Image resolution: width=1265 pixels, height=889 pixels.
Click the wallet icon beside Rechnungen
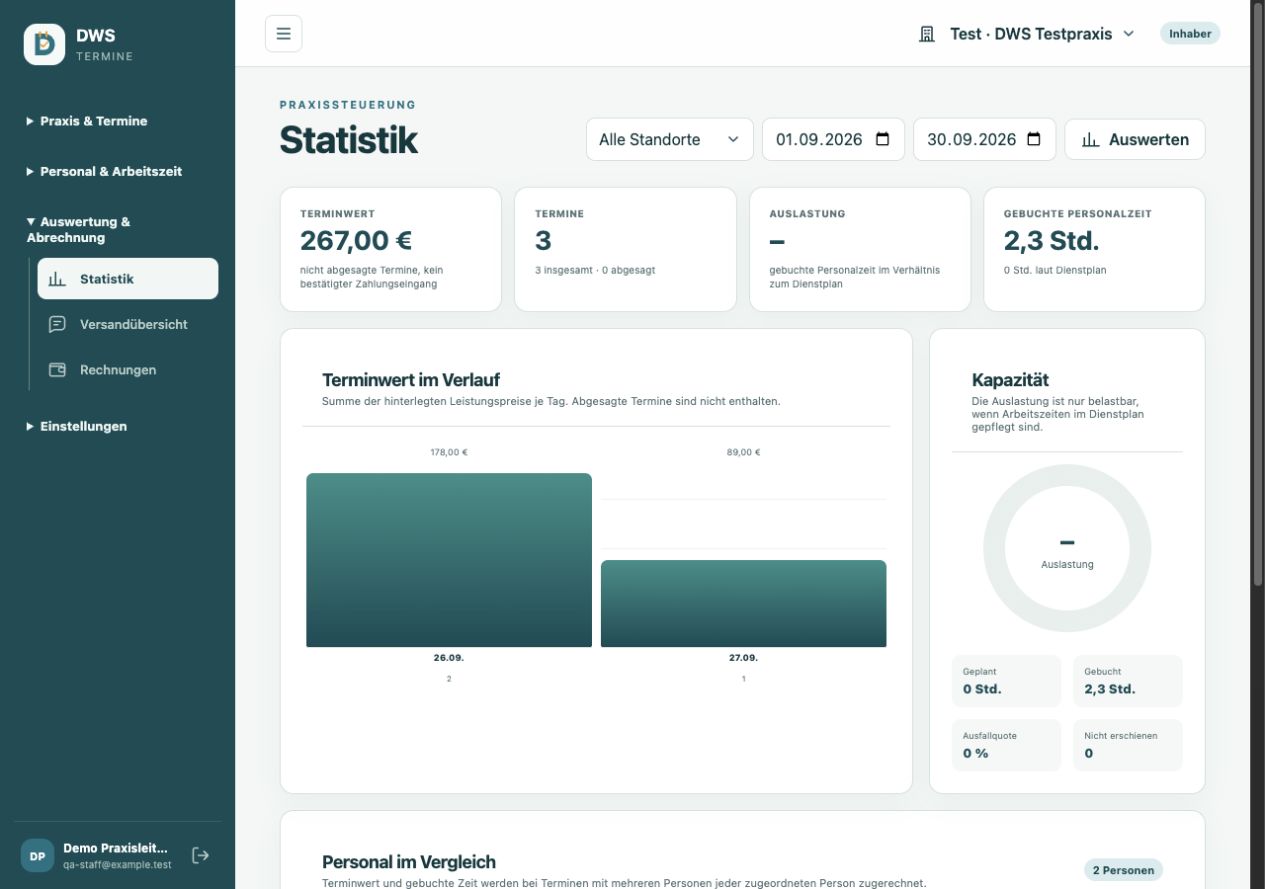pyautogui.click(x=58, y=370)
